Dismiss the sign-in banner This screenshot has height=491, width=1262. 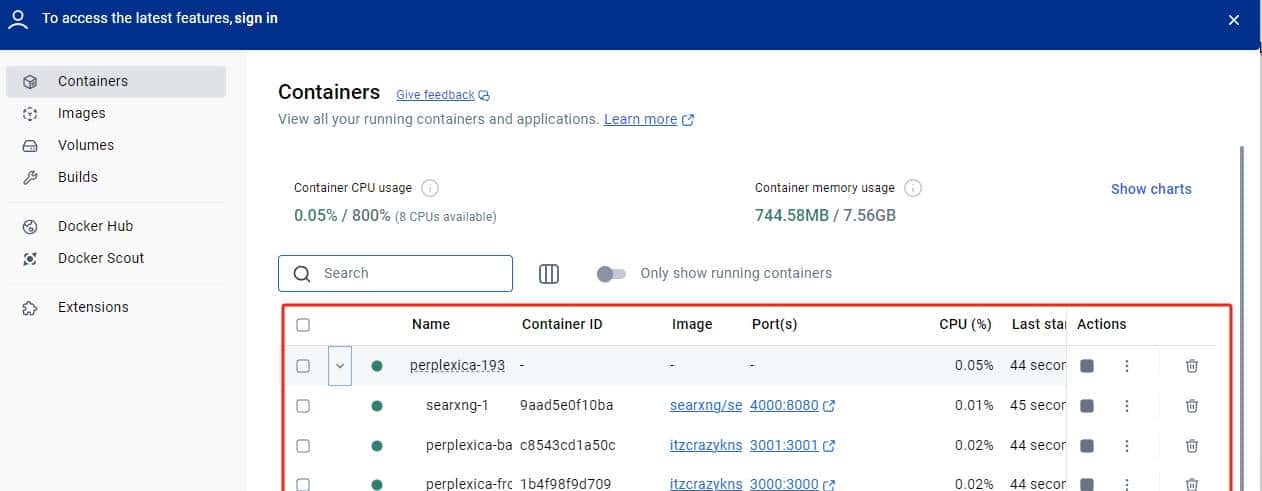pyautogui.click(x=1234, y=19)
